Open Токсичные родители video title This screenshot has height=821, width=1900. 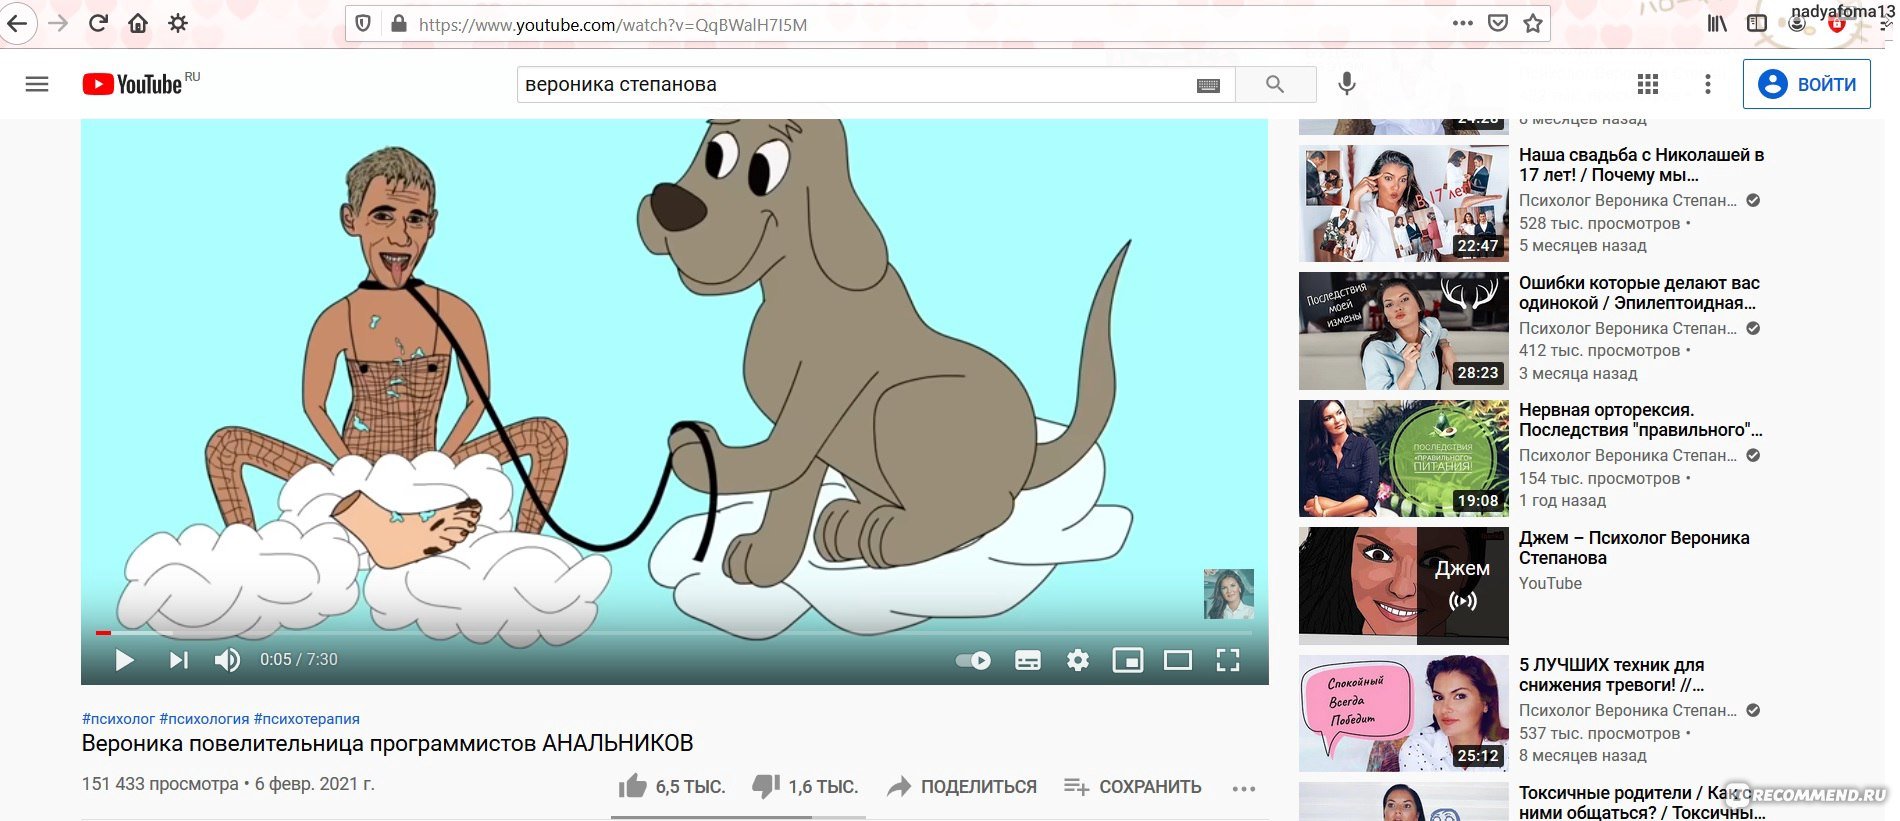click(1642, 803)
